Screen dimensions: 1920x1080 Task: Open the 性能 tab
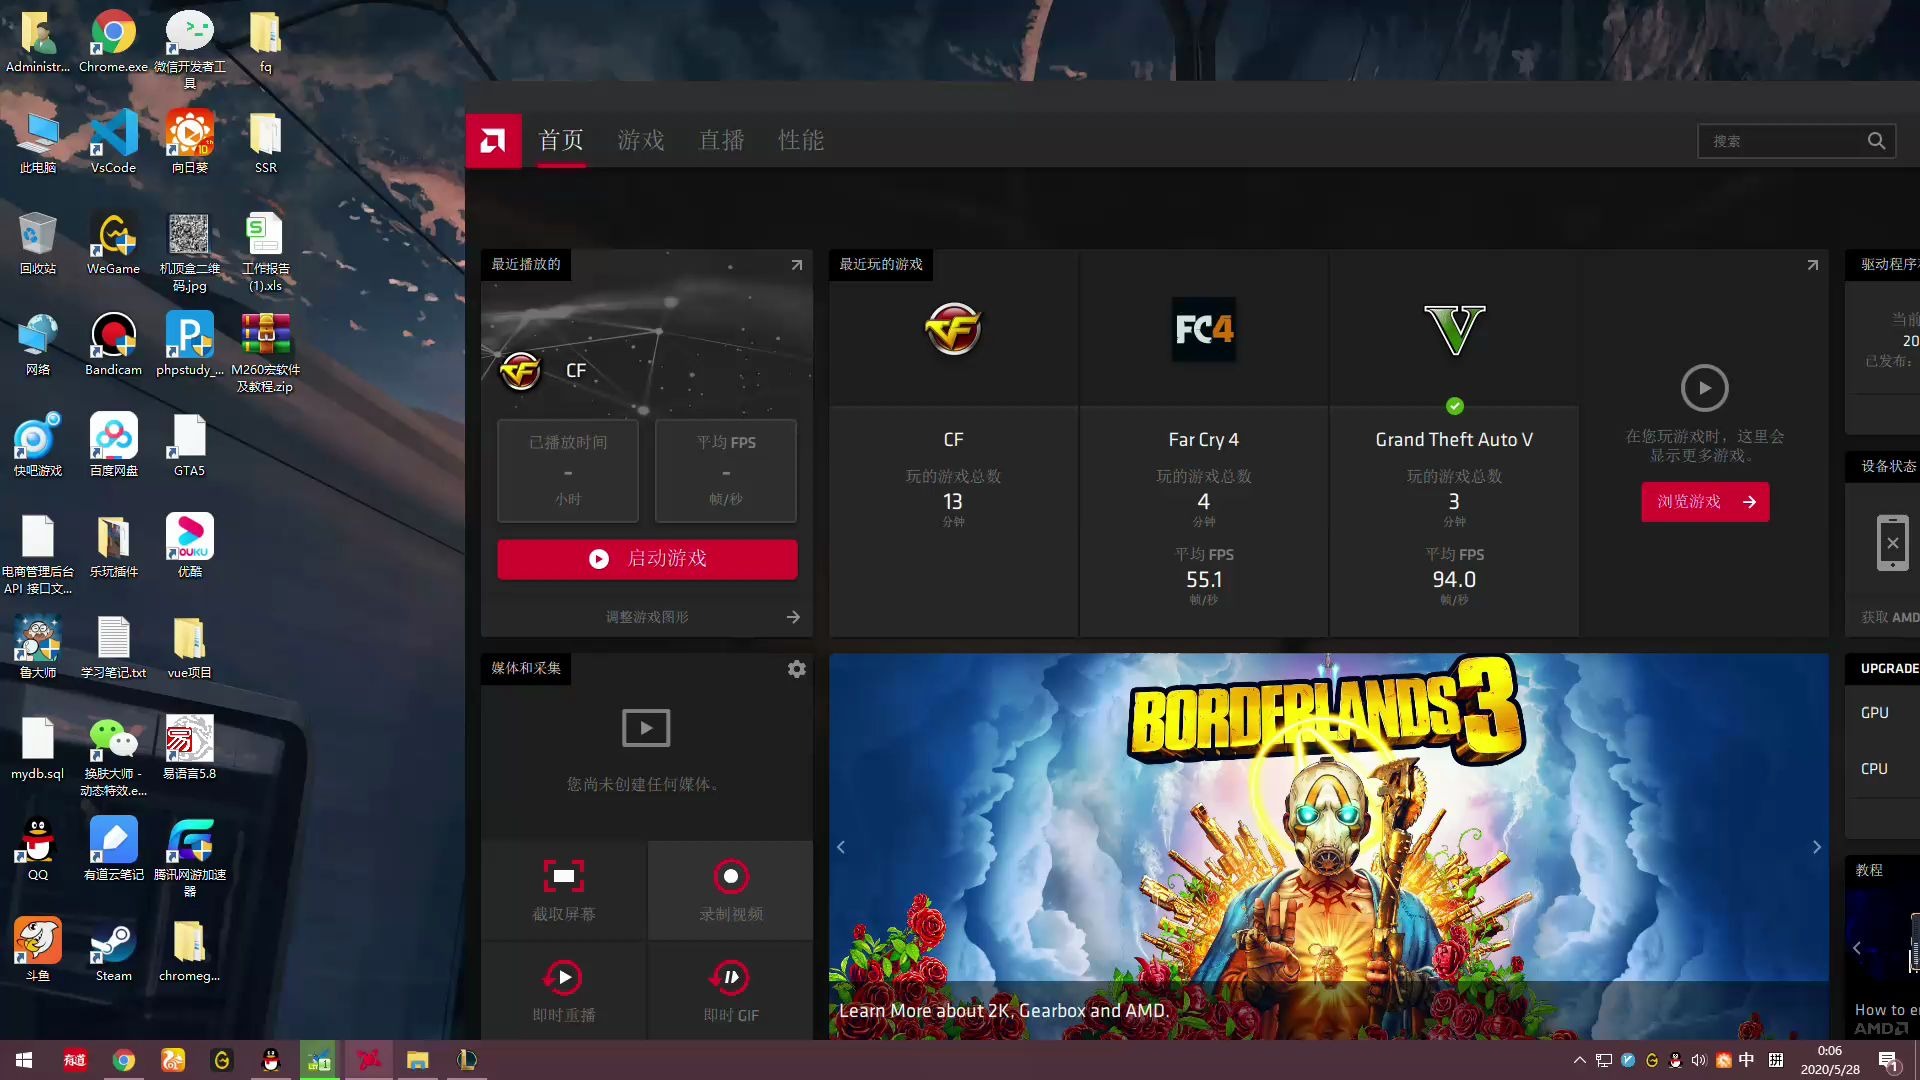[801, 141]
